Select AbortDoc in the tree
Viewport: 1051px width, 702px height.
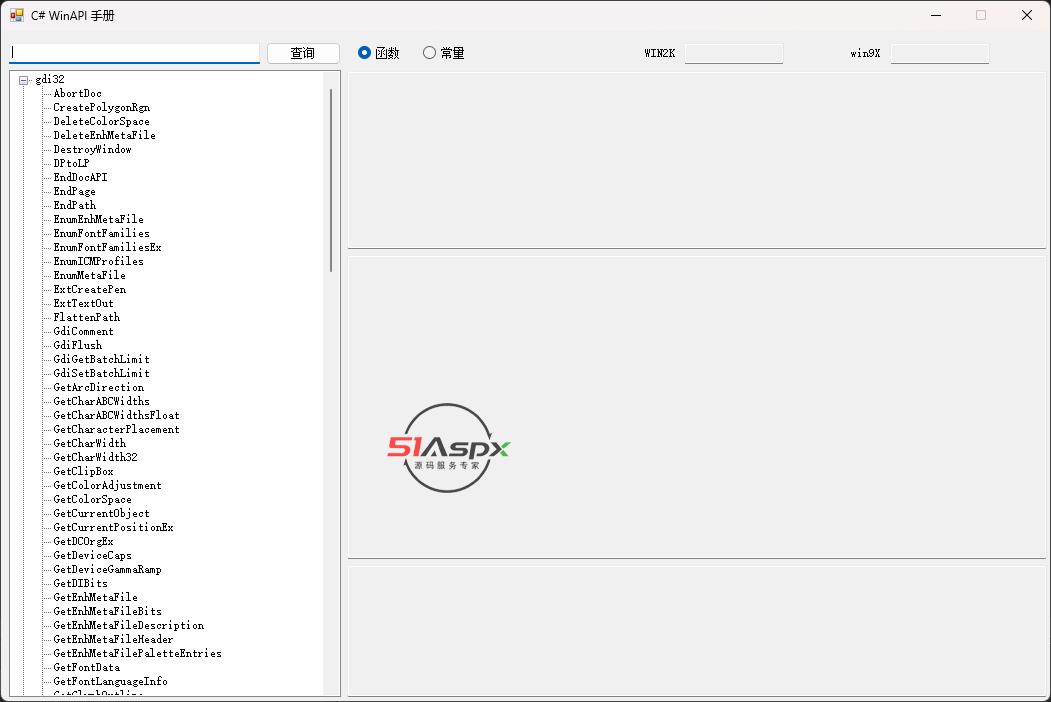coord(77,93)
